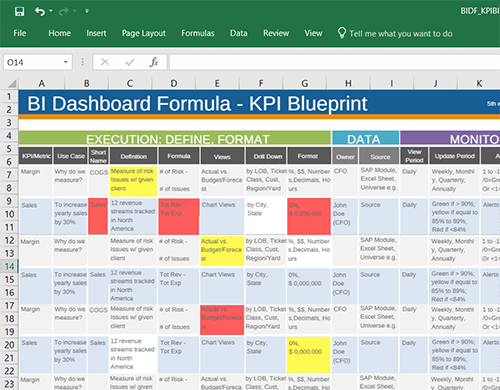Click the Cancel (X) formula bar icon

105,62
